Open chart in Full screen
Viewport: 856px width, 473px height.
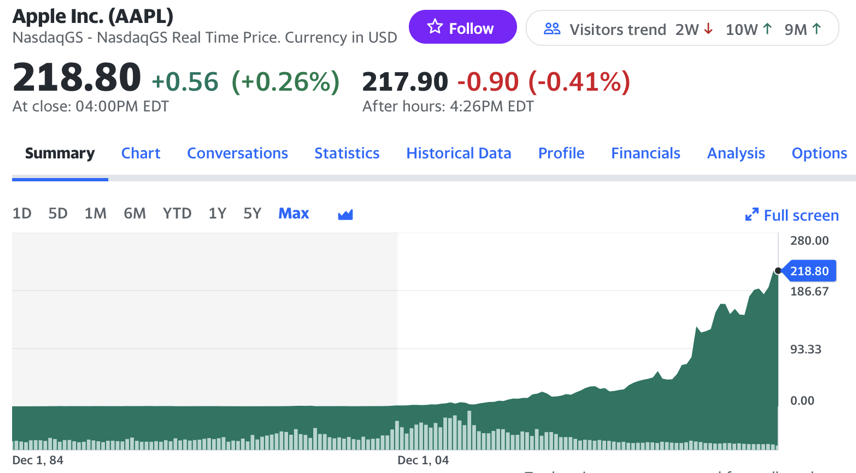click(x=801, y=215)
